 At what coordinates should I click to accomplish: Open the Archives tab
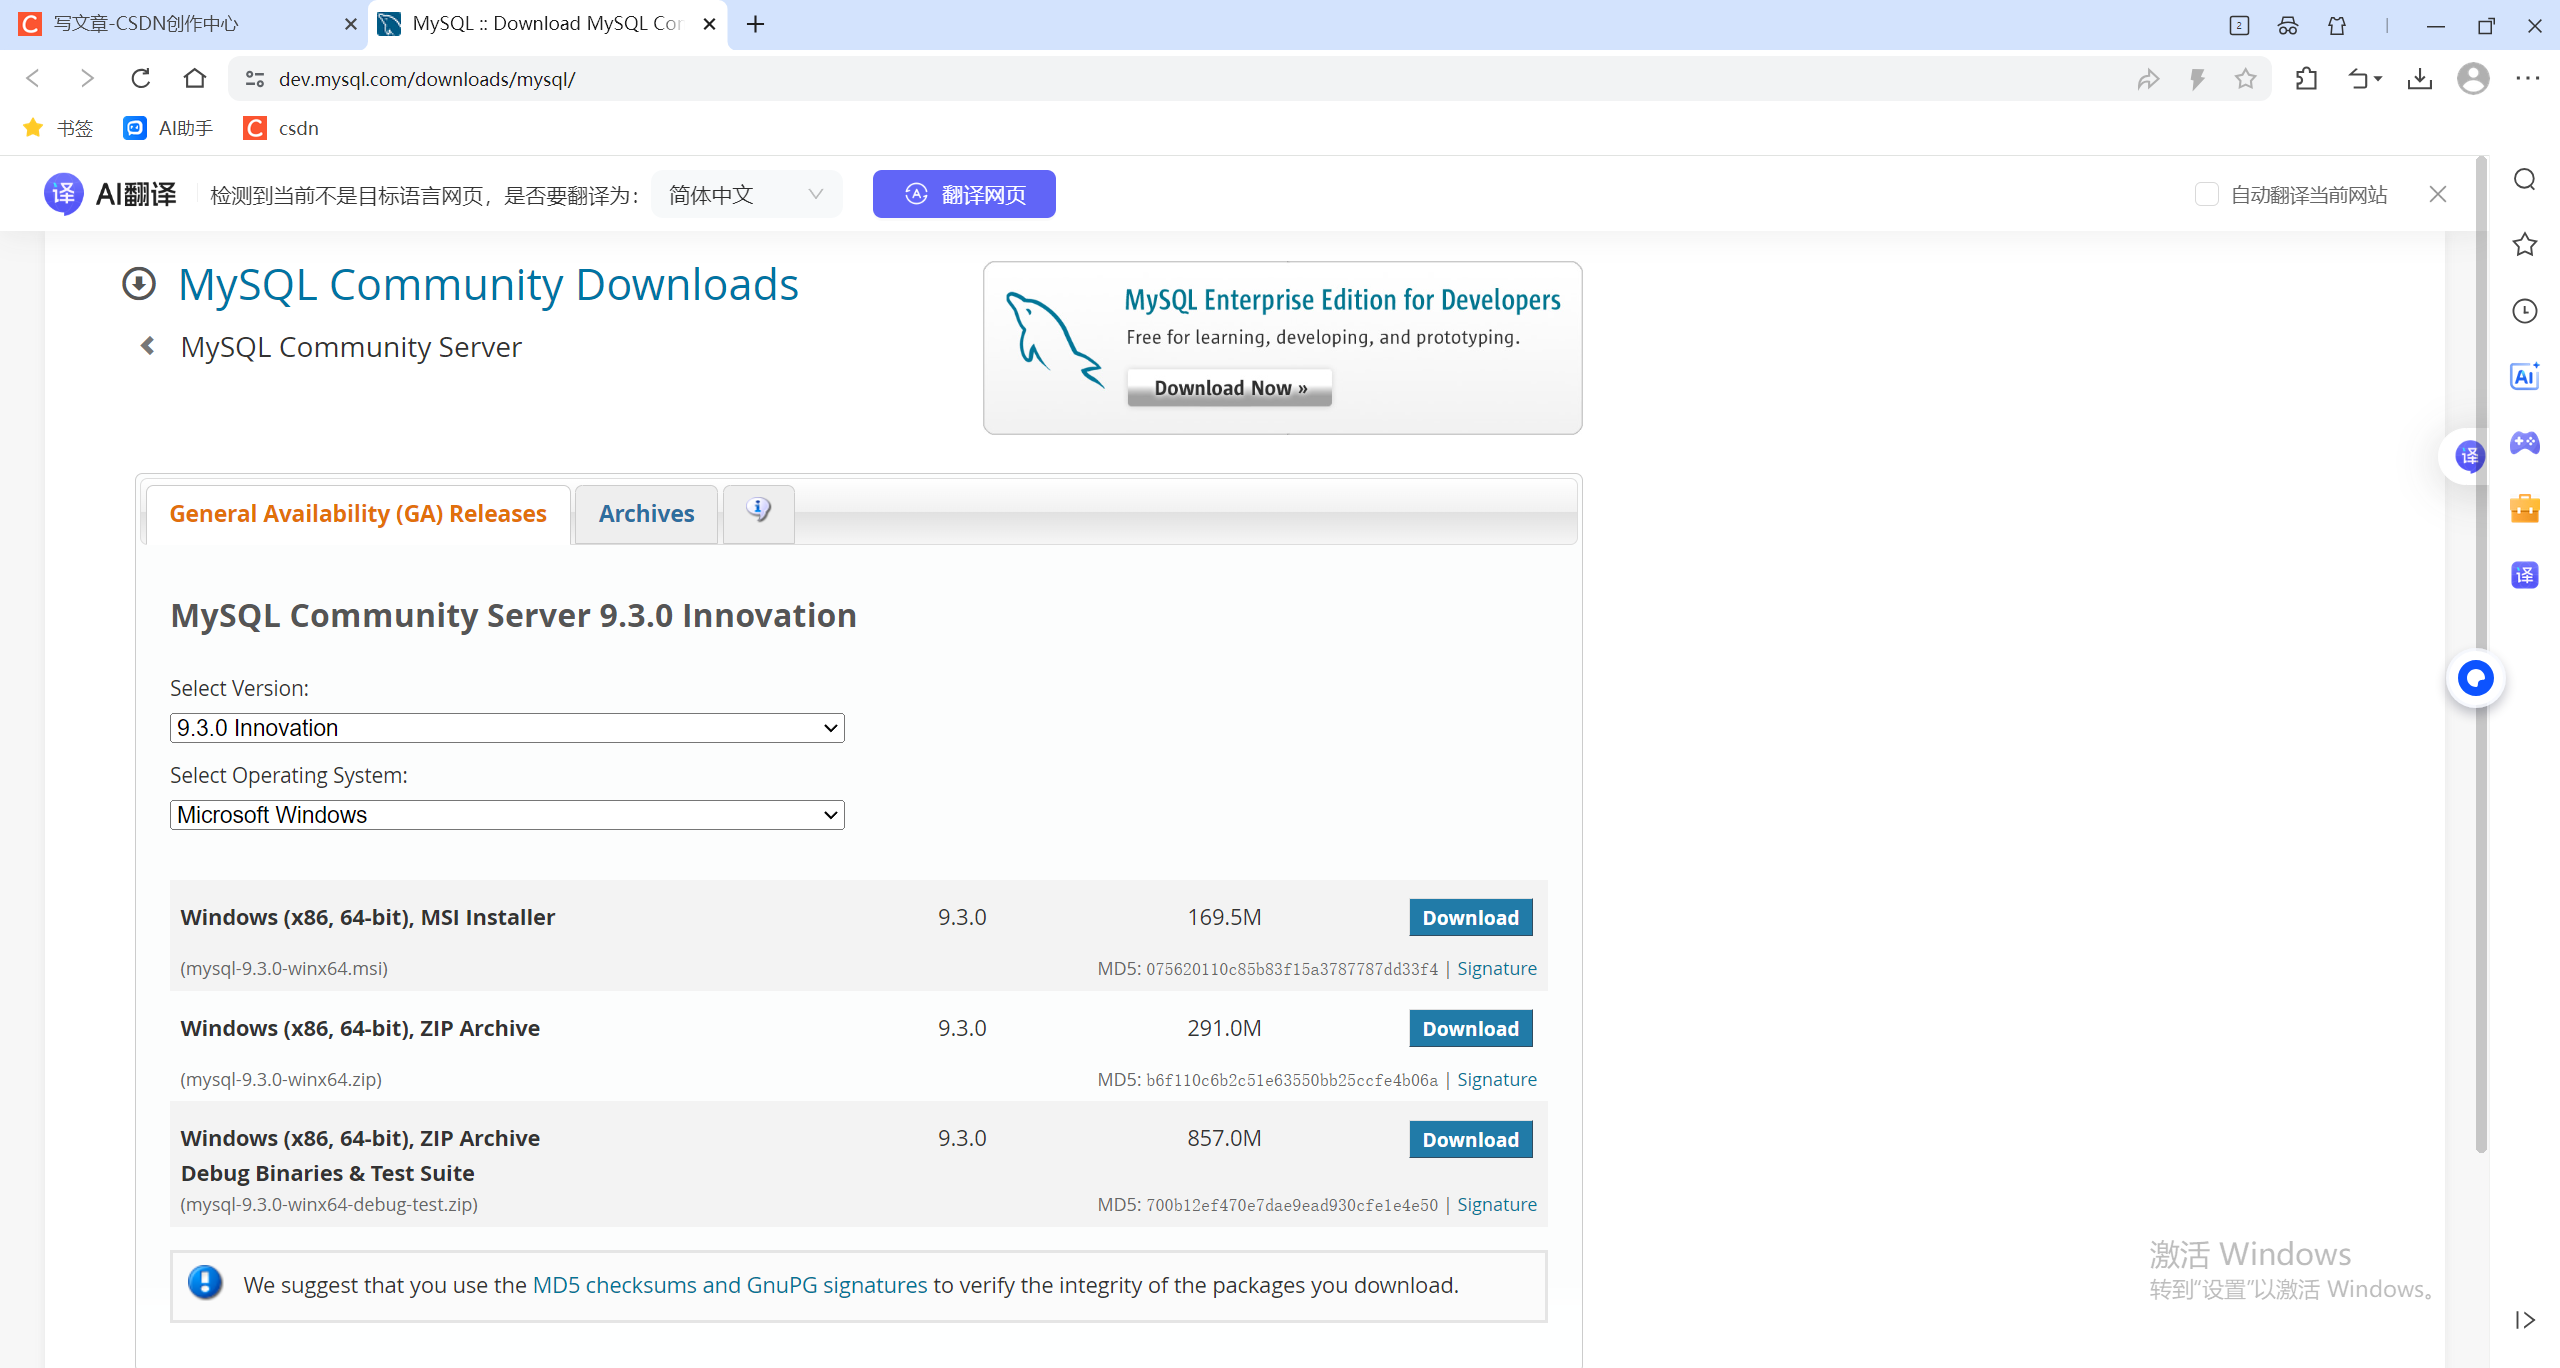646,514
